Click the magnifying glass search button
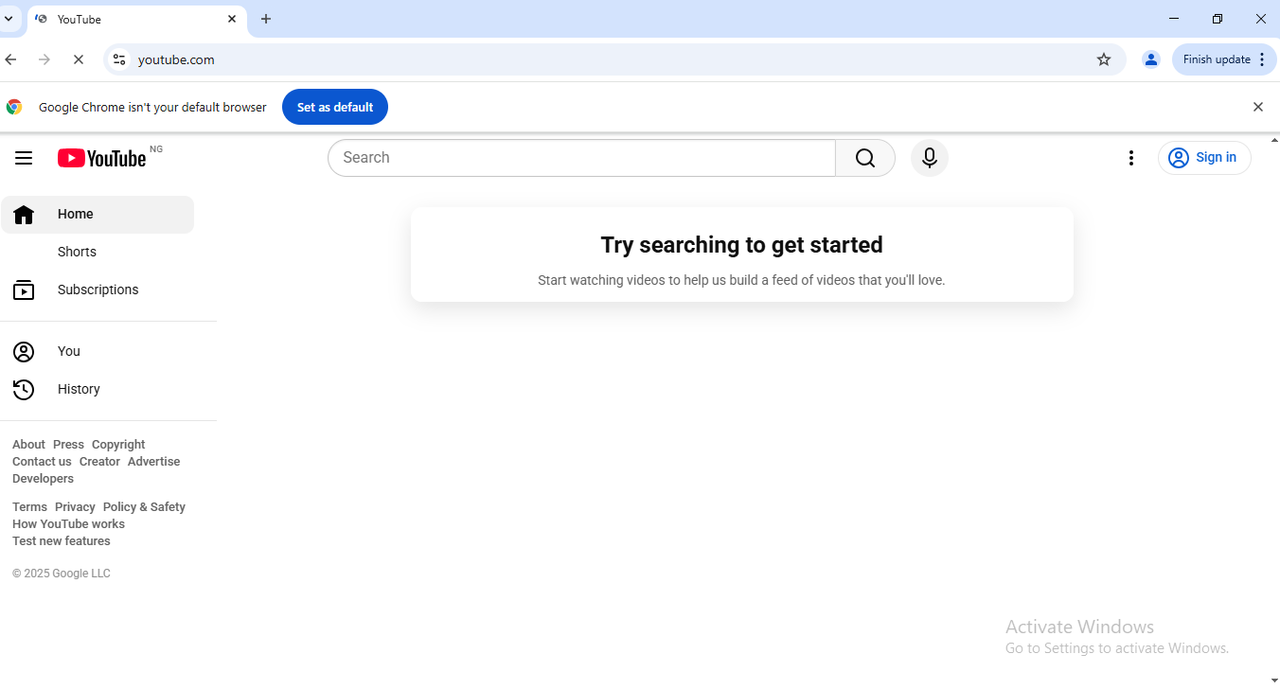The image size is (1280, 686). click(865, 158)
